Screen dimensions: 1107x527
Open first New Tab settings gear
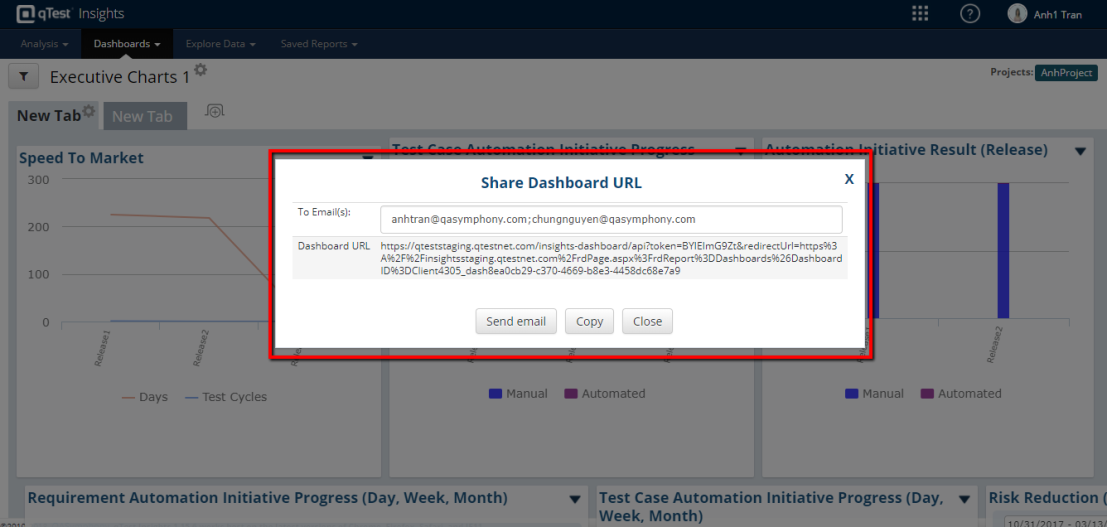tap(88, 111)
